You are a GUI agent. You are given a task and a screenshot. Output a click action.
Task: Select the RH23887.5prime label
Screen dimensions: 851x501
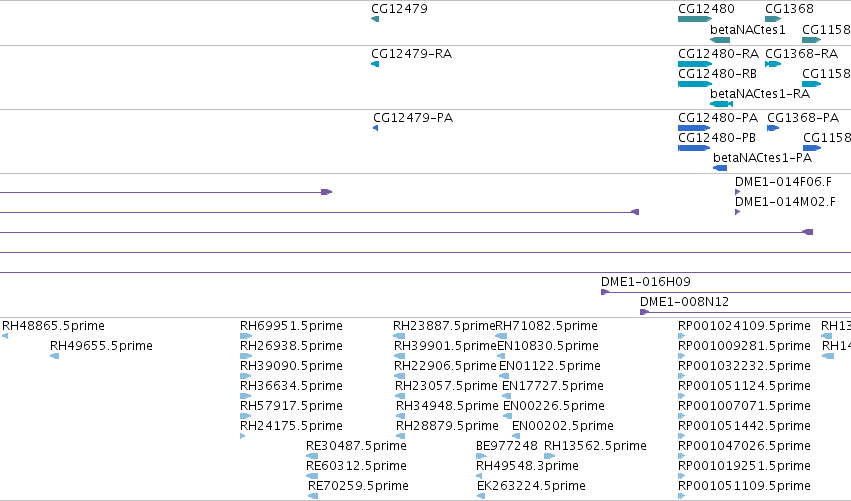(444, 326)
